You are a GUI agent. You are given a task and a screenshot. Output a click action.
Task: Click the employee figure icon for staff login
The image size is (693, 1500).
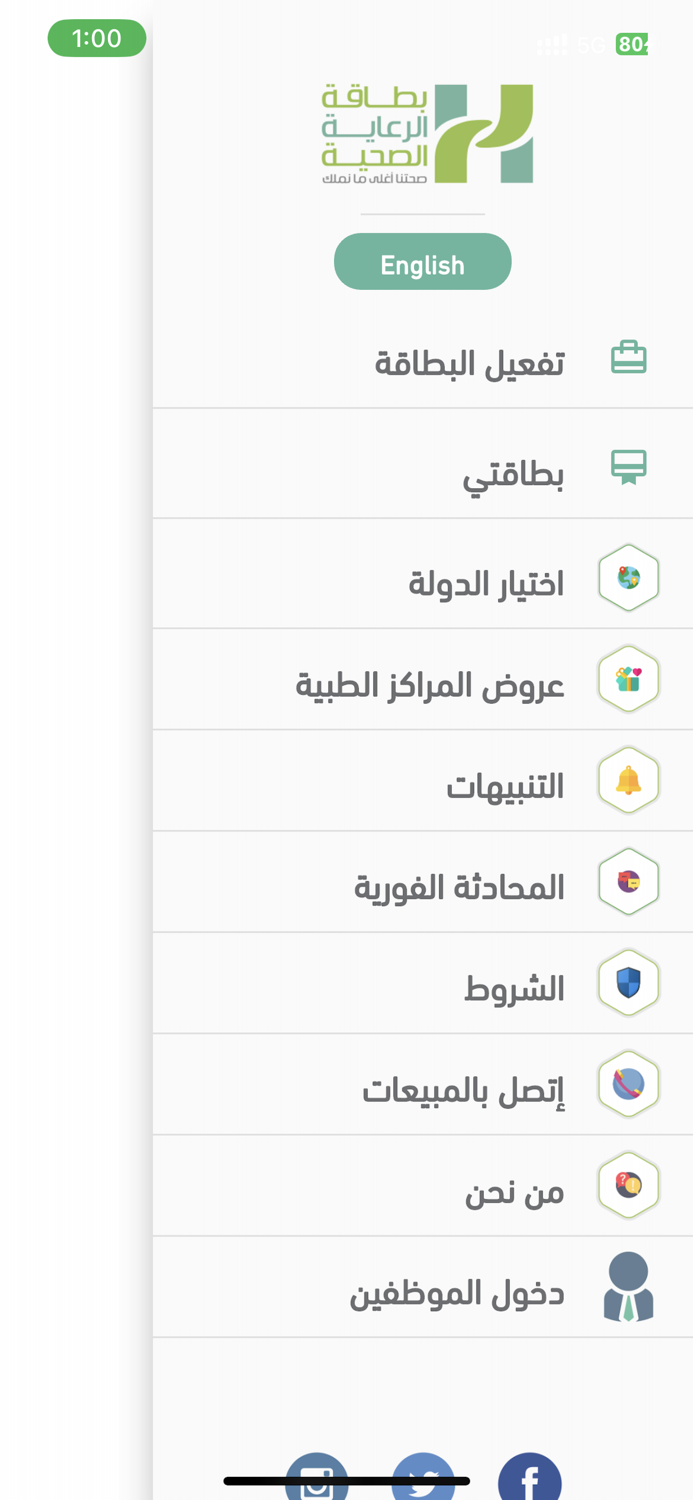pos(630,1286)
